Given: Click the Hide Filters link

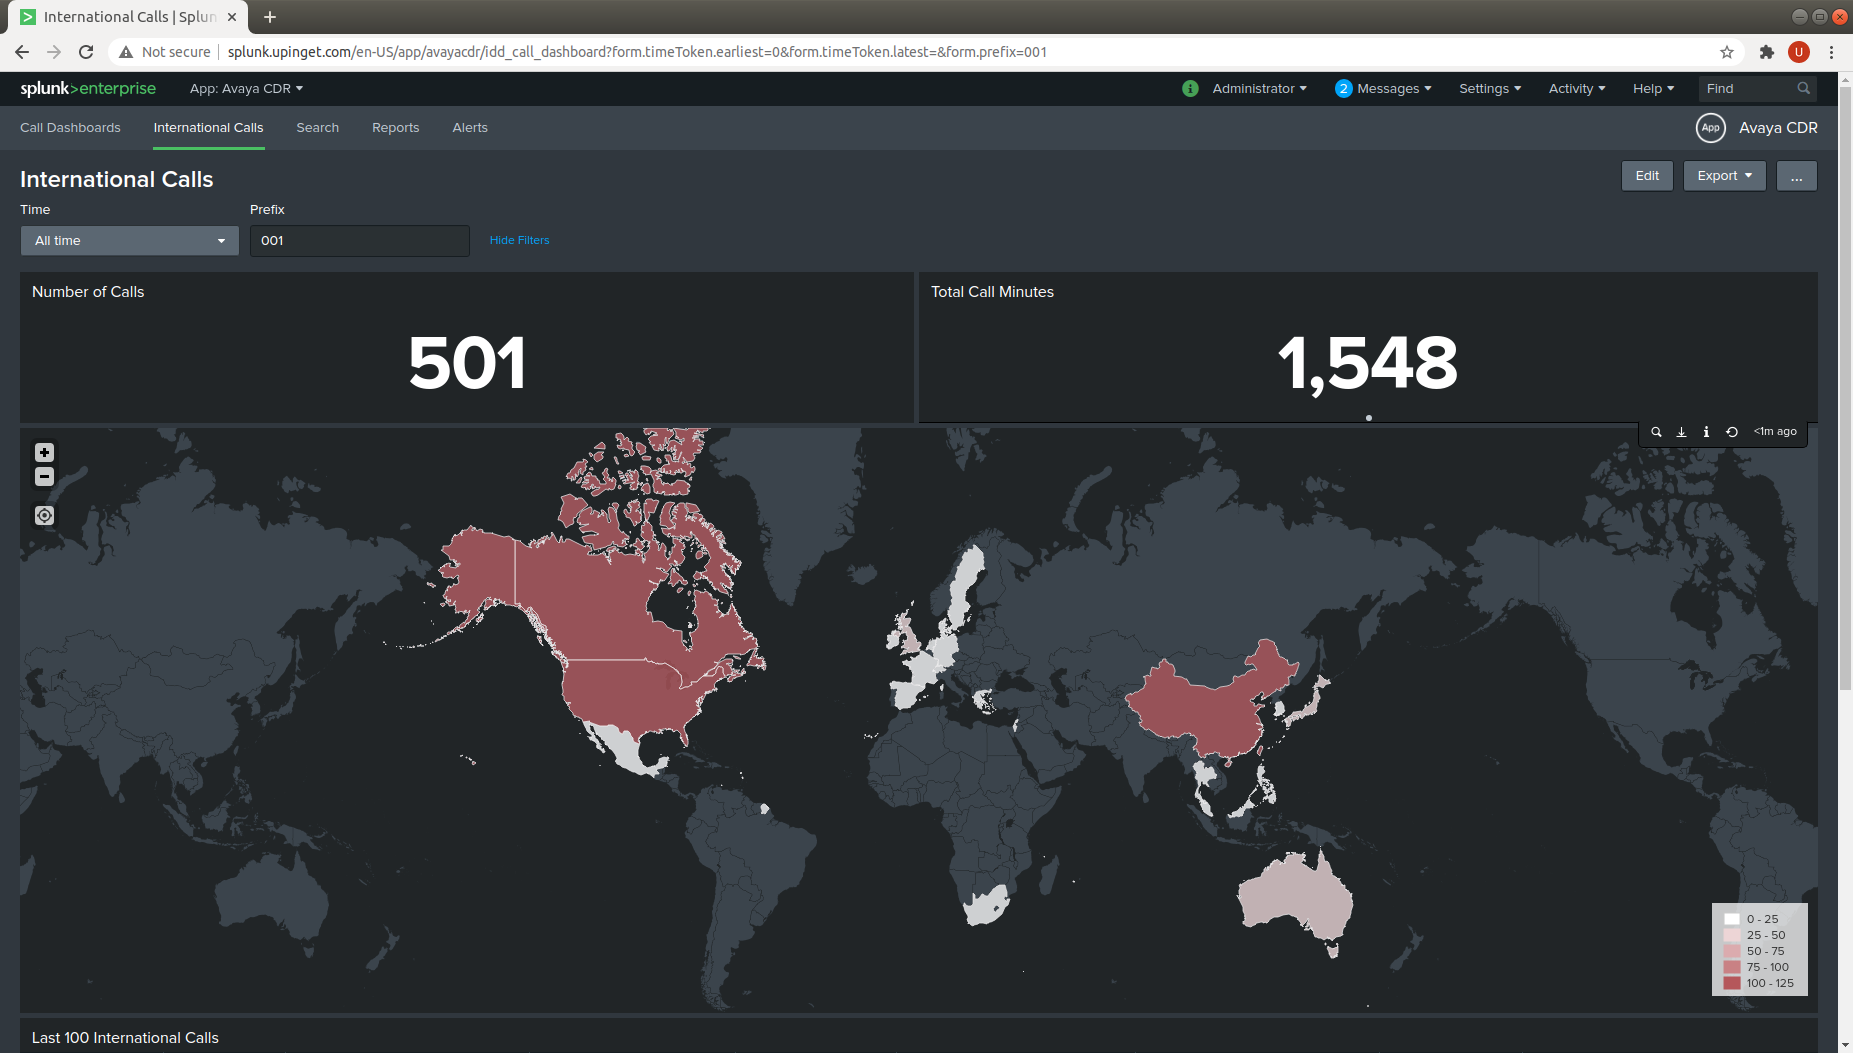Looking at the screenshot, I should point(519,240).
